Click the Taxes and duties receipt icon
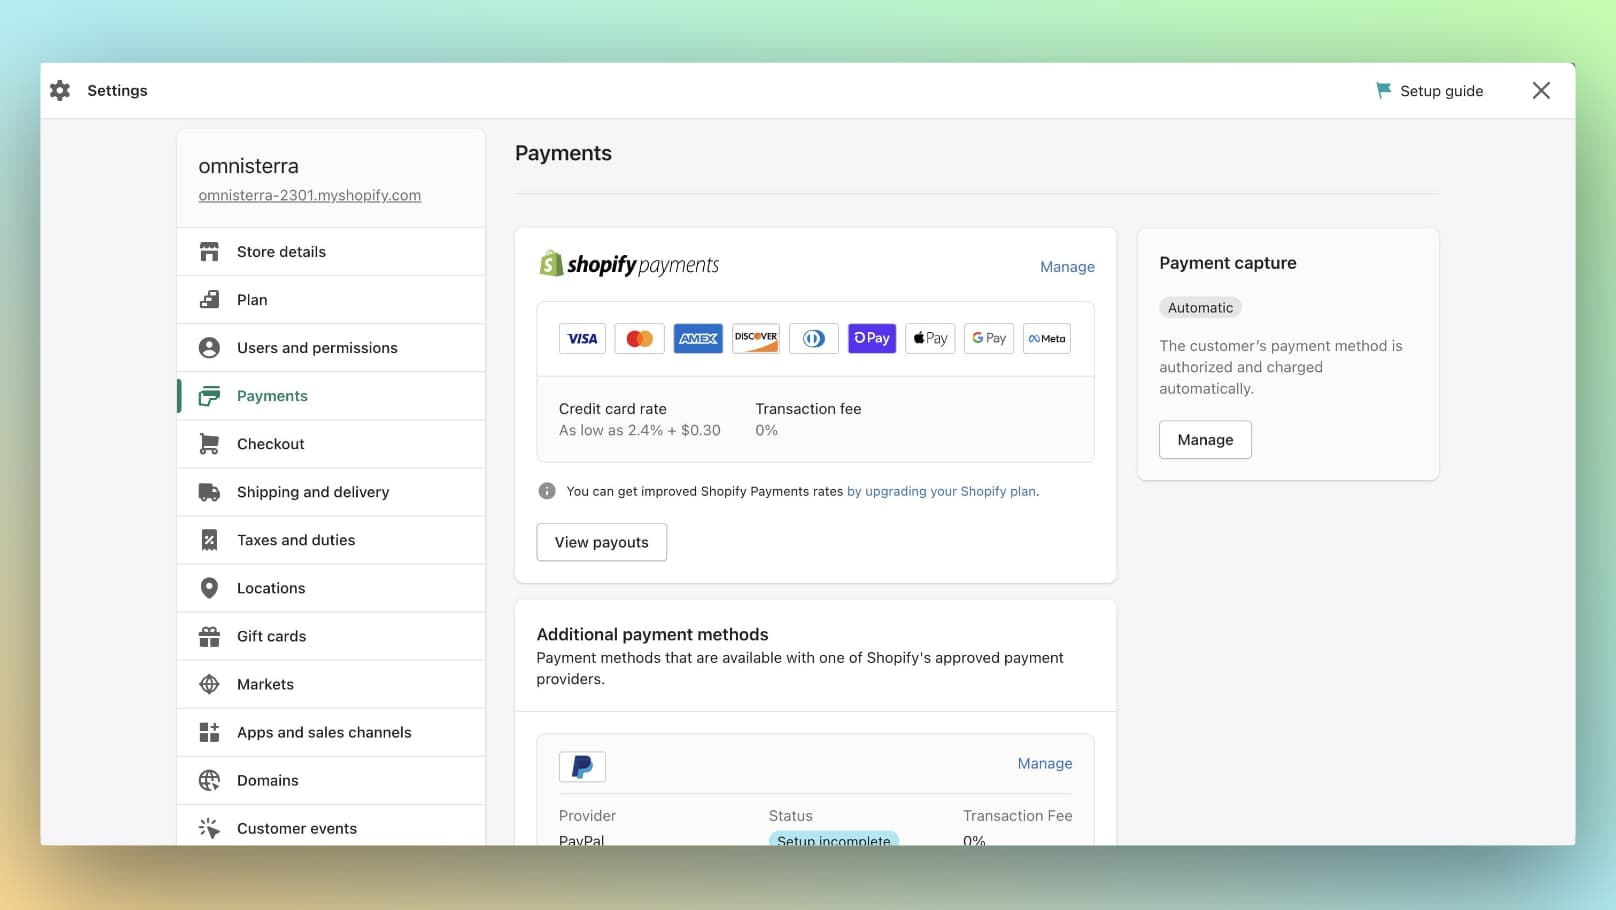Screen dimensions: 1616x910 coord(209,540)
